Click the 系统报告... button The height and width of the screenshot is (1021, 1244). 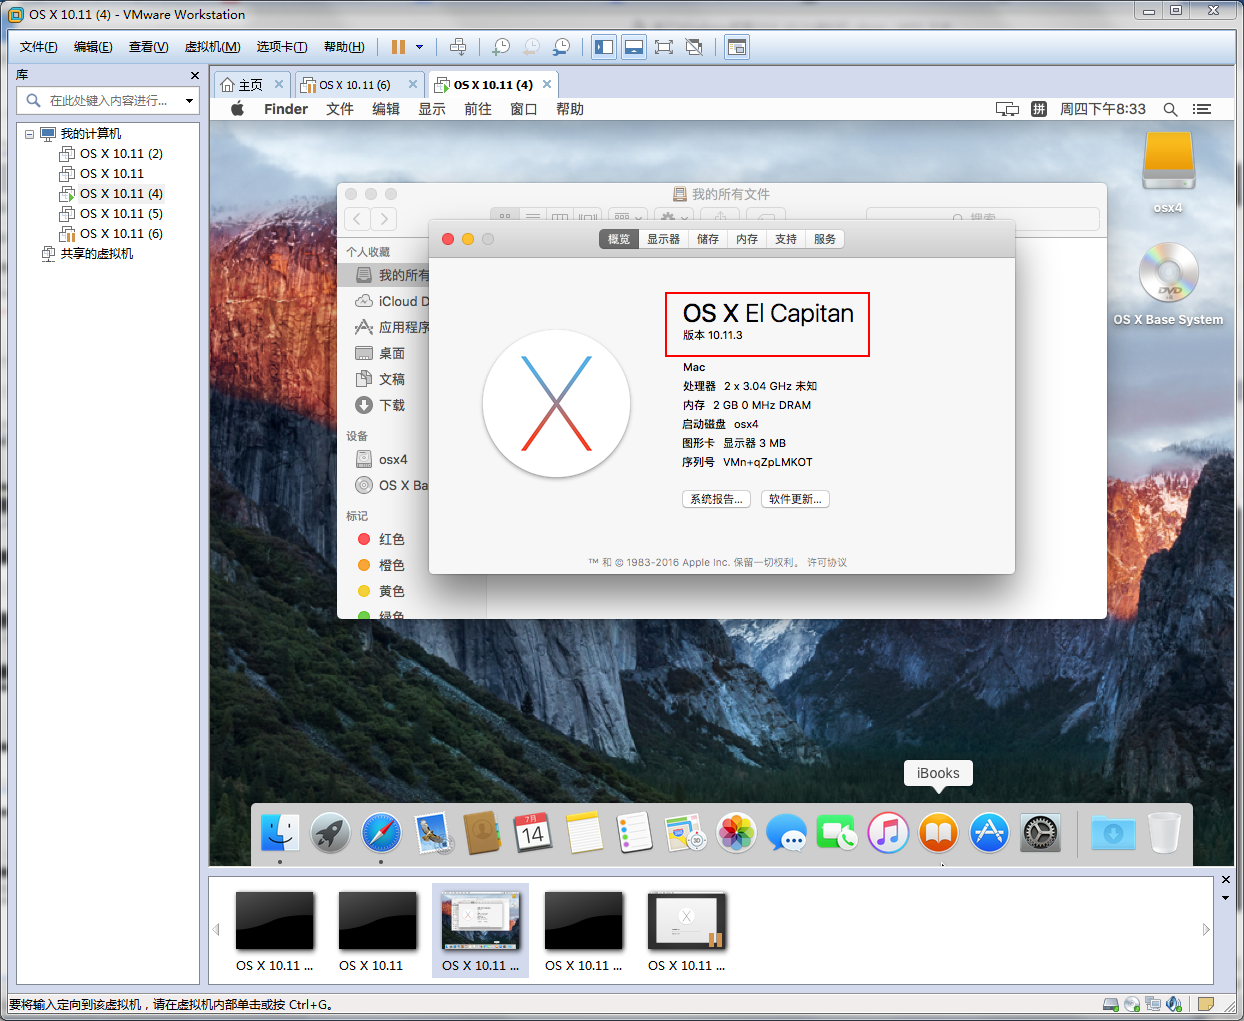point(716,499)
